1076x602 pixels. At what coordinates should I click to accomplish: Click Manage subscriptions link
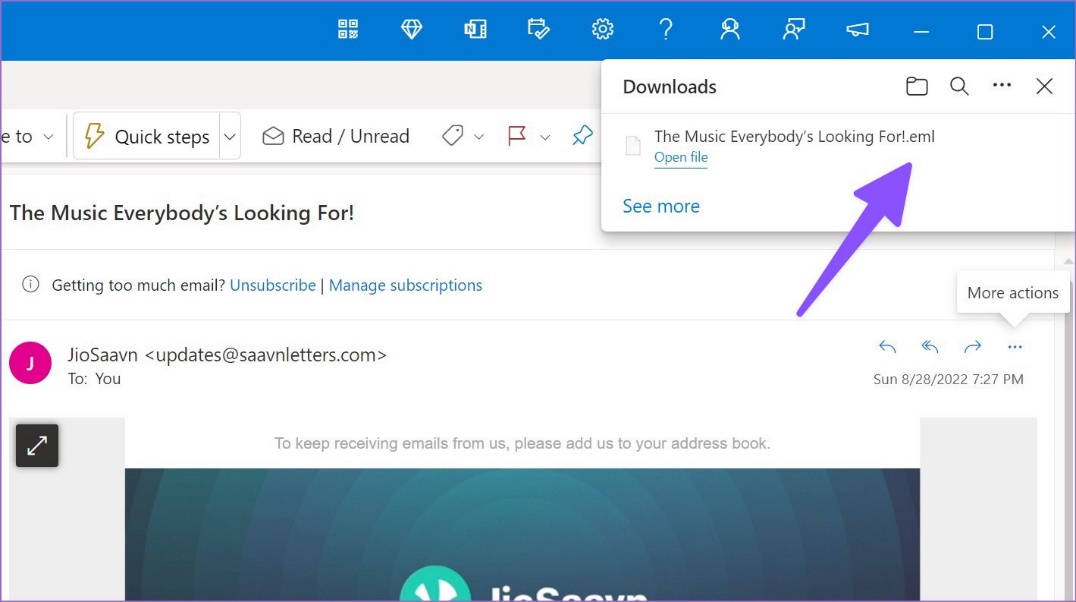[405, 285]
